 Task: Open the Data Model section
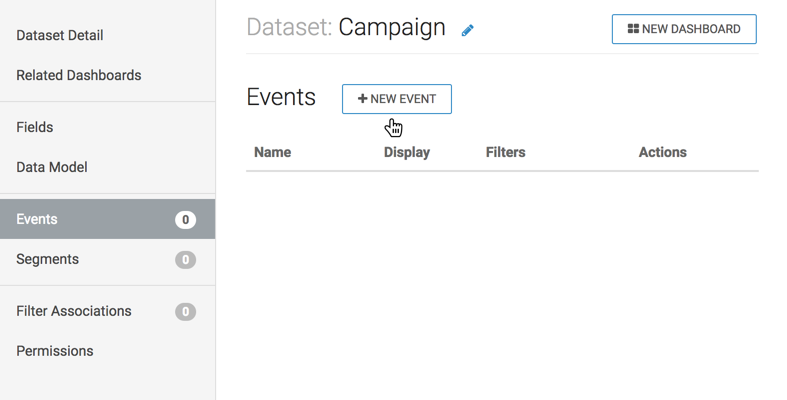[52, 168]
